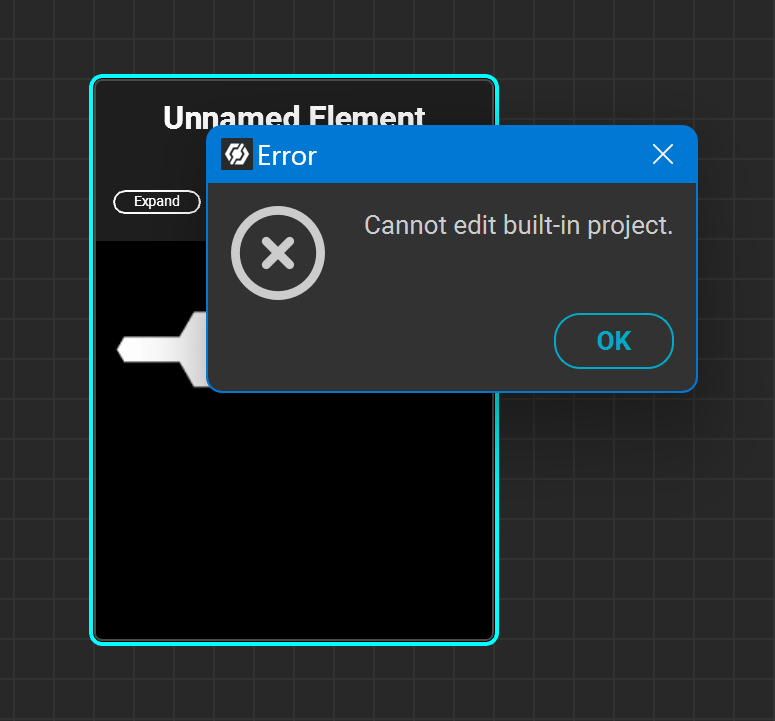Click the app logo in the Error title bar
Viewport: 775px width, 721px height.
[237, 154]
